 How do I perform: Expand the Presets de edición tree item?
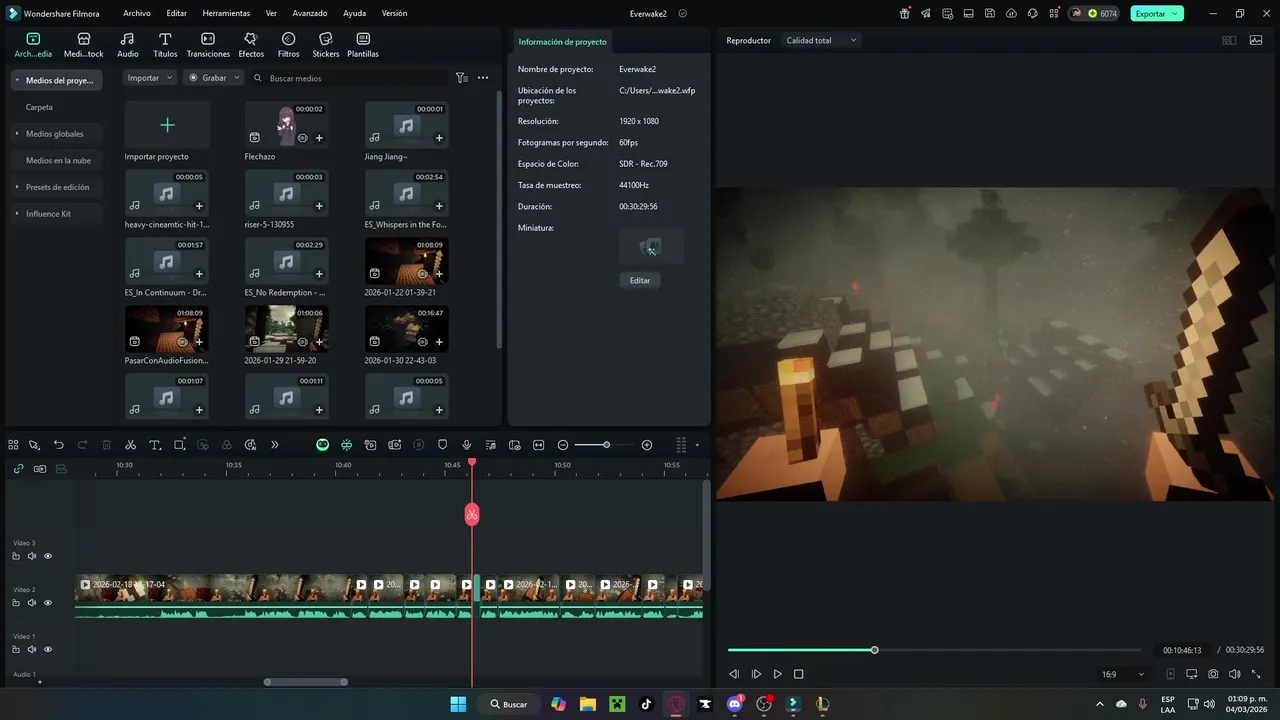(x=17, y=187)
